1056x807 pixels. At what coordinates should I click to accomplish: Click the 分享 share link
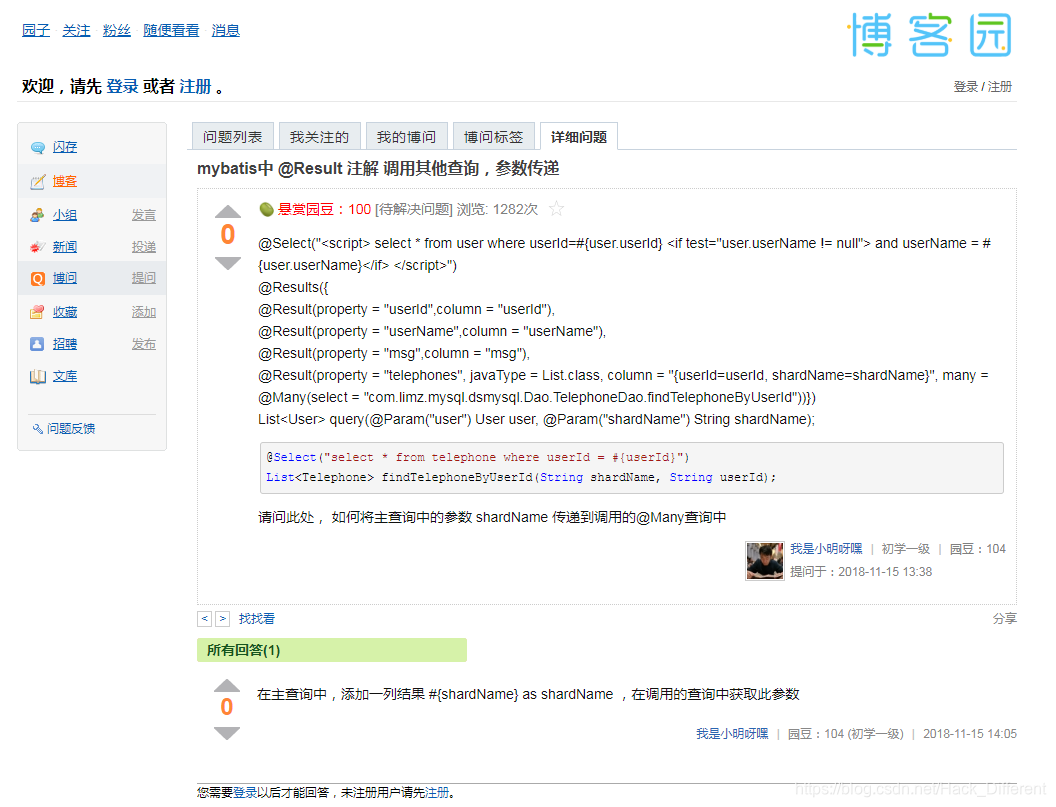[1005, 618]
